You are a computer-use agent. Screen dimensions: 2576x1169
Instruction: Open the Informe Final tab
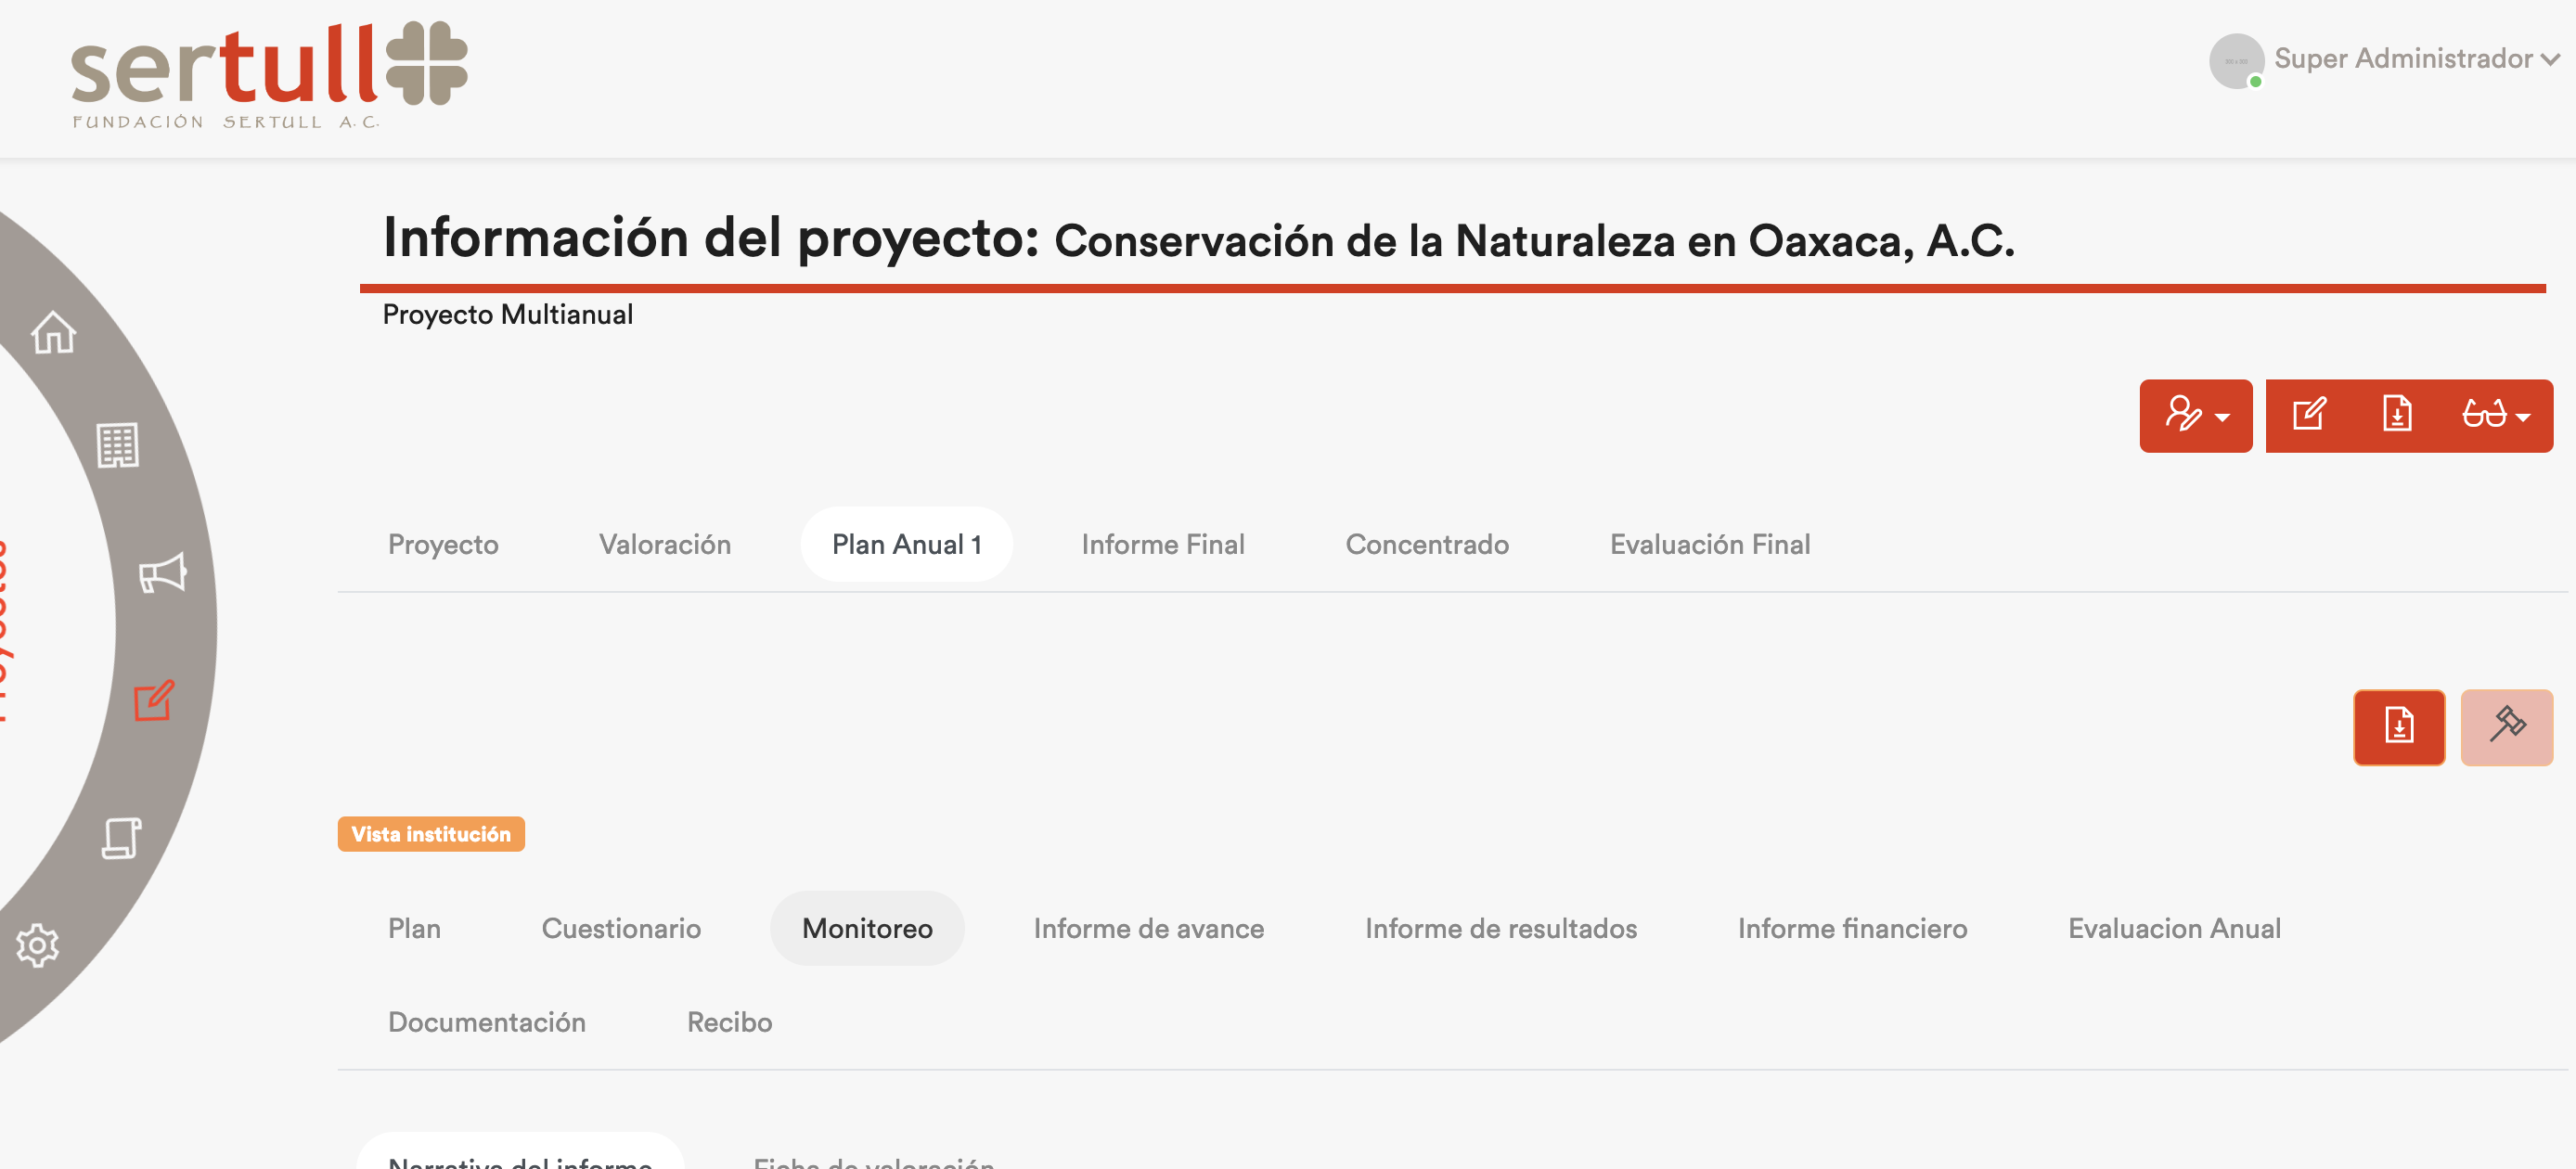coord(1163,545)
